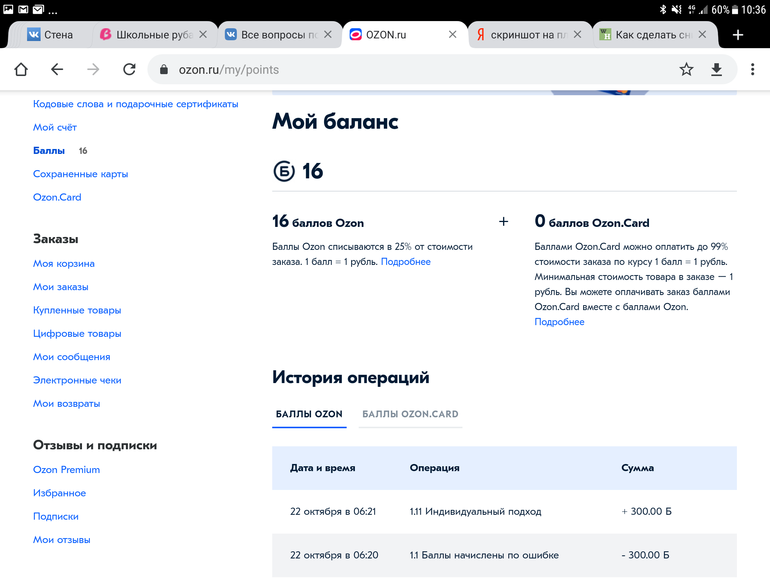Open a new tab with plus icon
This screenshot has width=770, height=578.
tap(738, 34)
